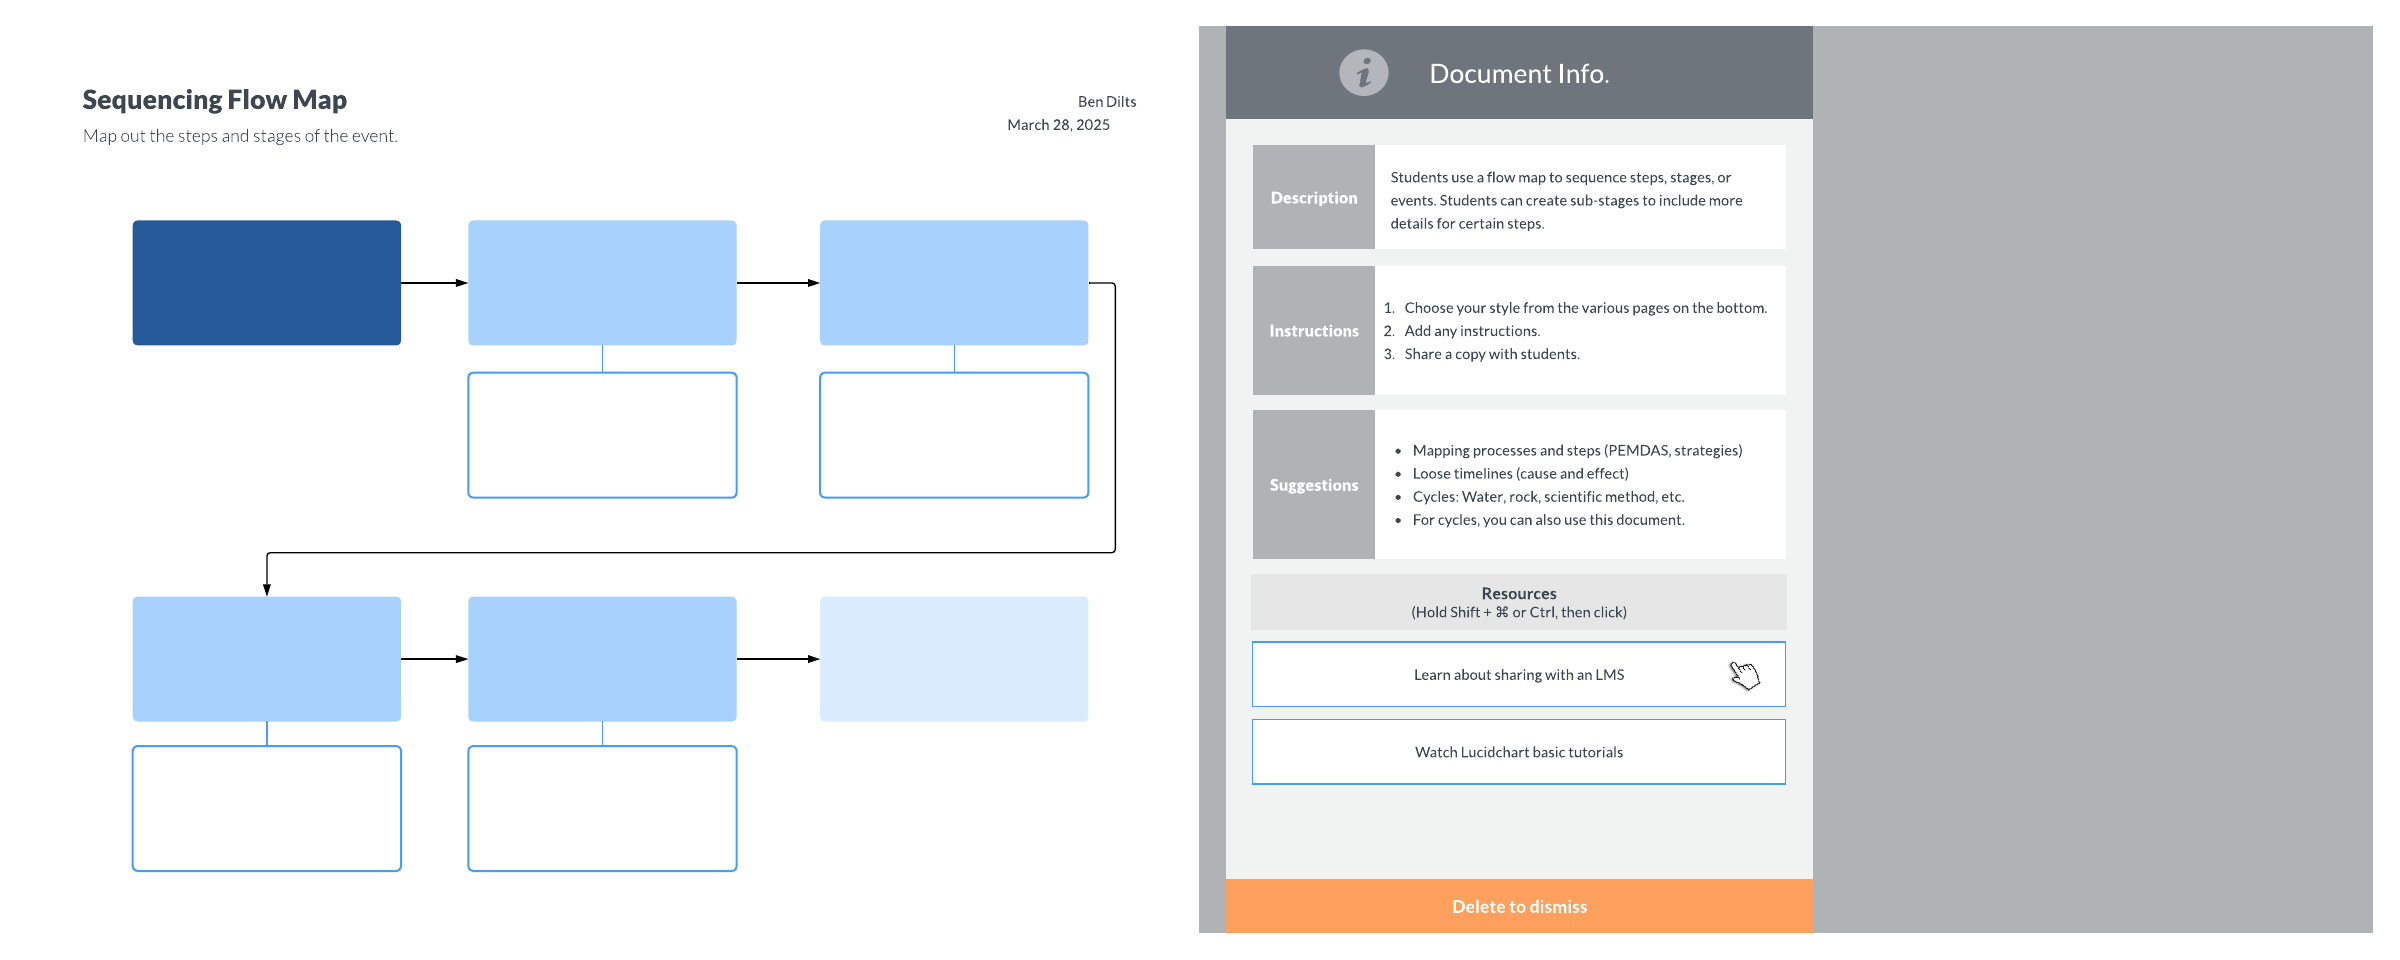
Task: Click the subtitle 'Map out the steps and stages'
Action: click(240, 136)
